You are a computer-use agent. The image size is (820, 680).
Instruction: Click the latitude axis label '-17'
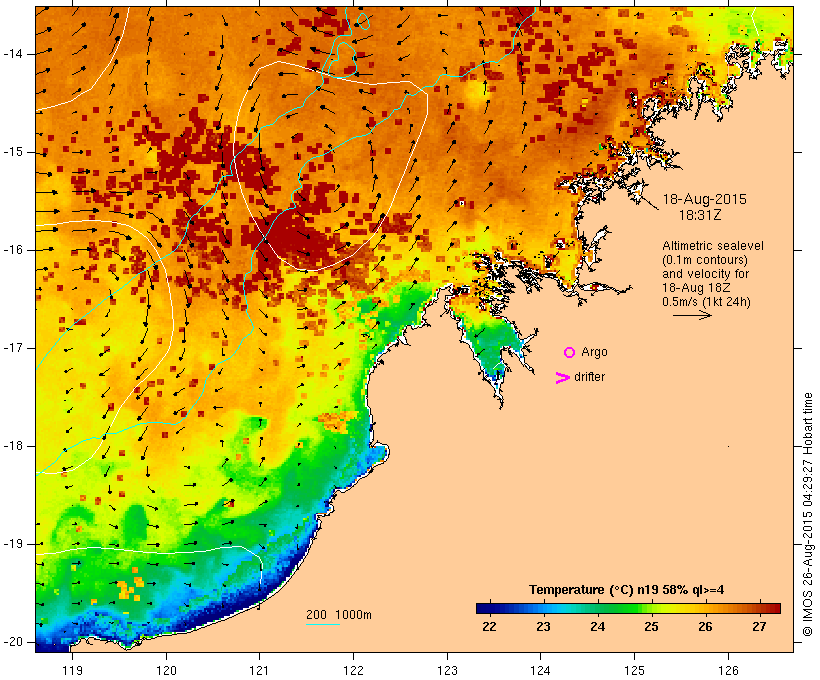[13, 348]
